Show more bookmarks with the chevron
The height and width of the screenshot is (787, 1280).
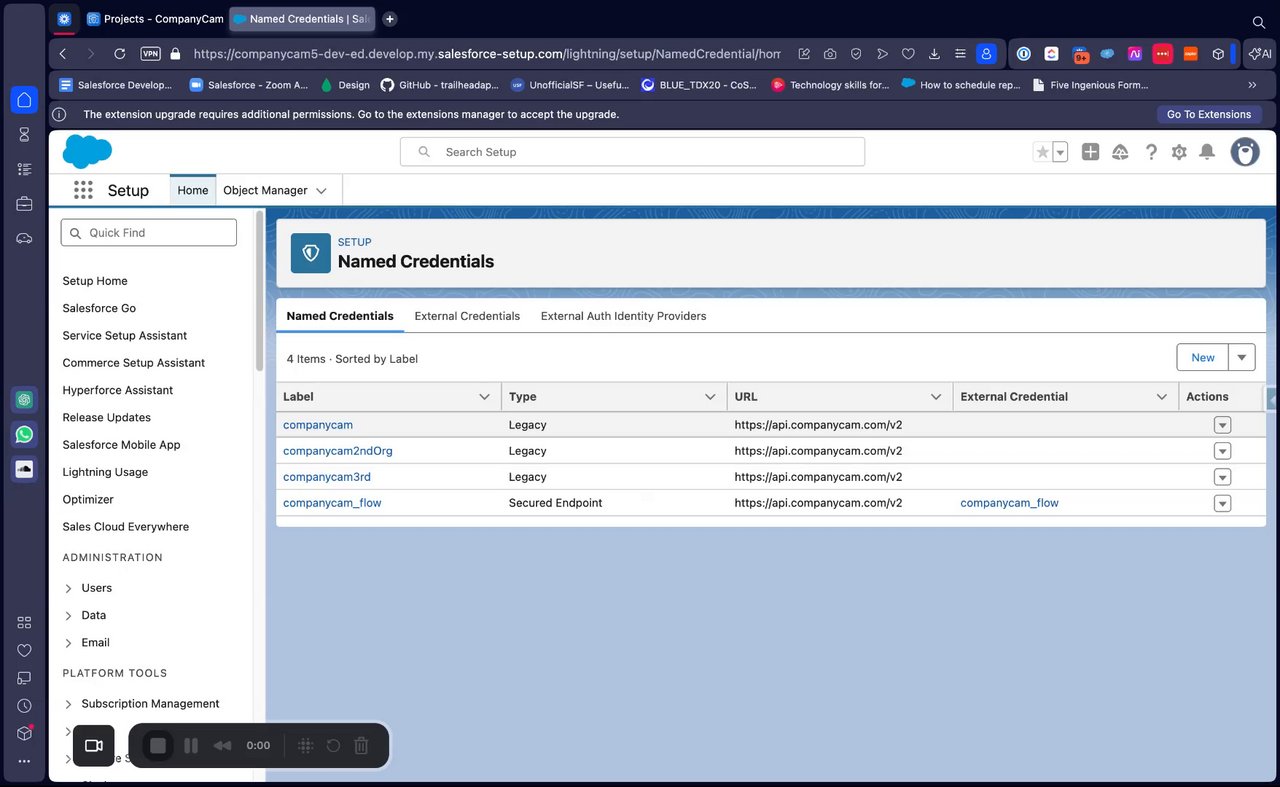click(1252, 85)
